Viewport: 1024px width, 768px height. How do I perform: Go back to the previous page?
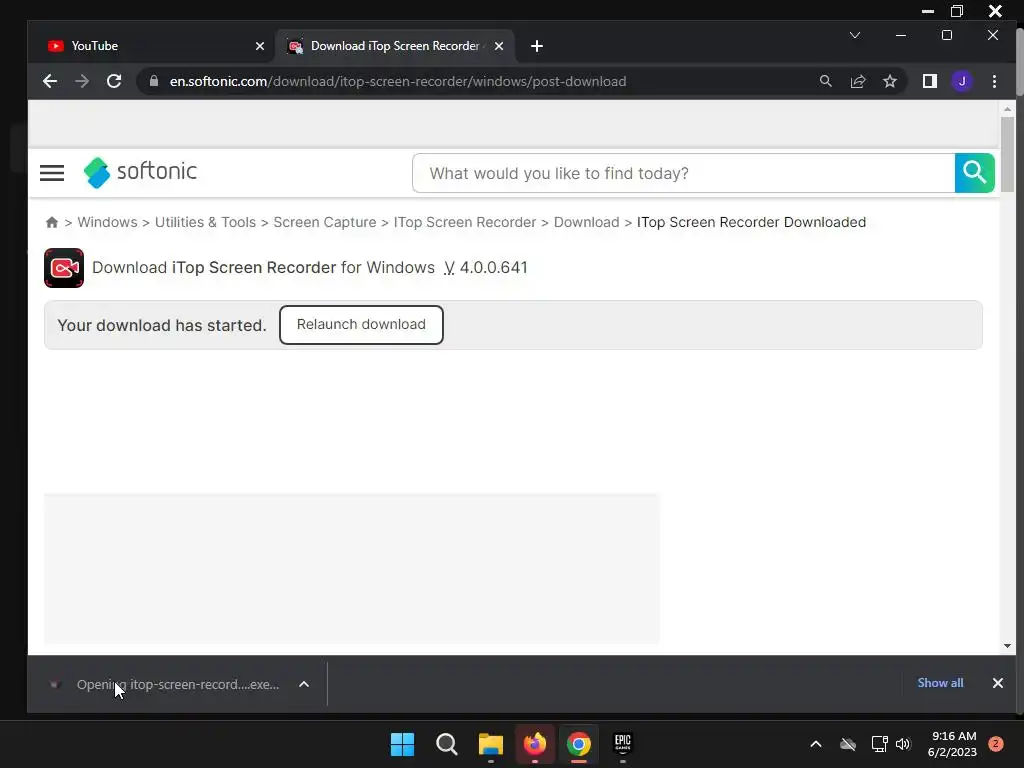coord(50,81)
